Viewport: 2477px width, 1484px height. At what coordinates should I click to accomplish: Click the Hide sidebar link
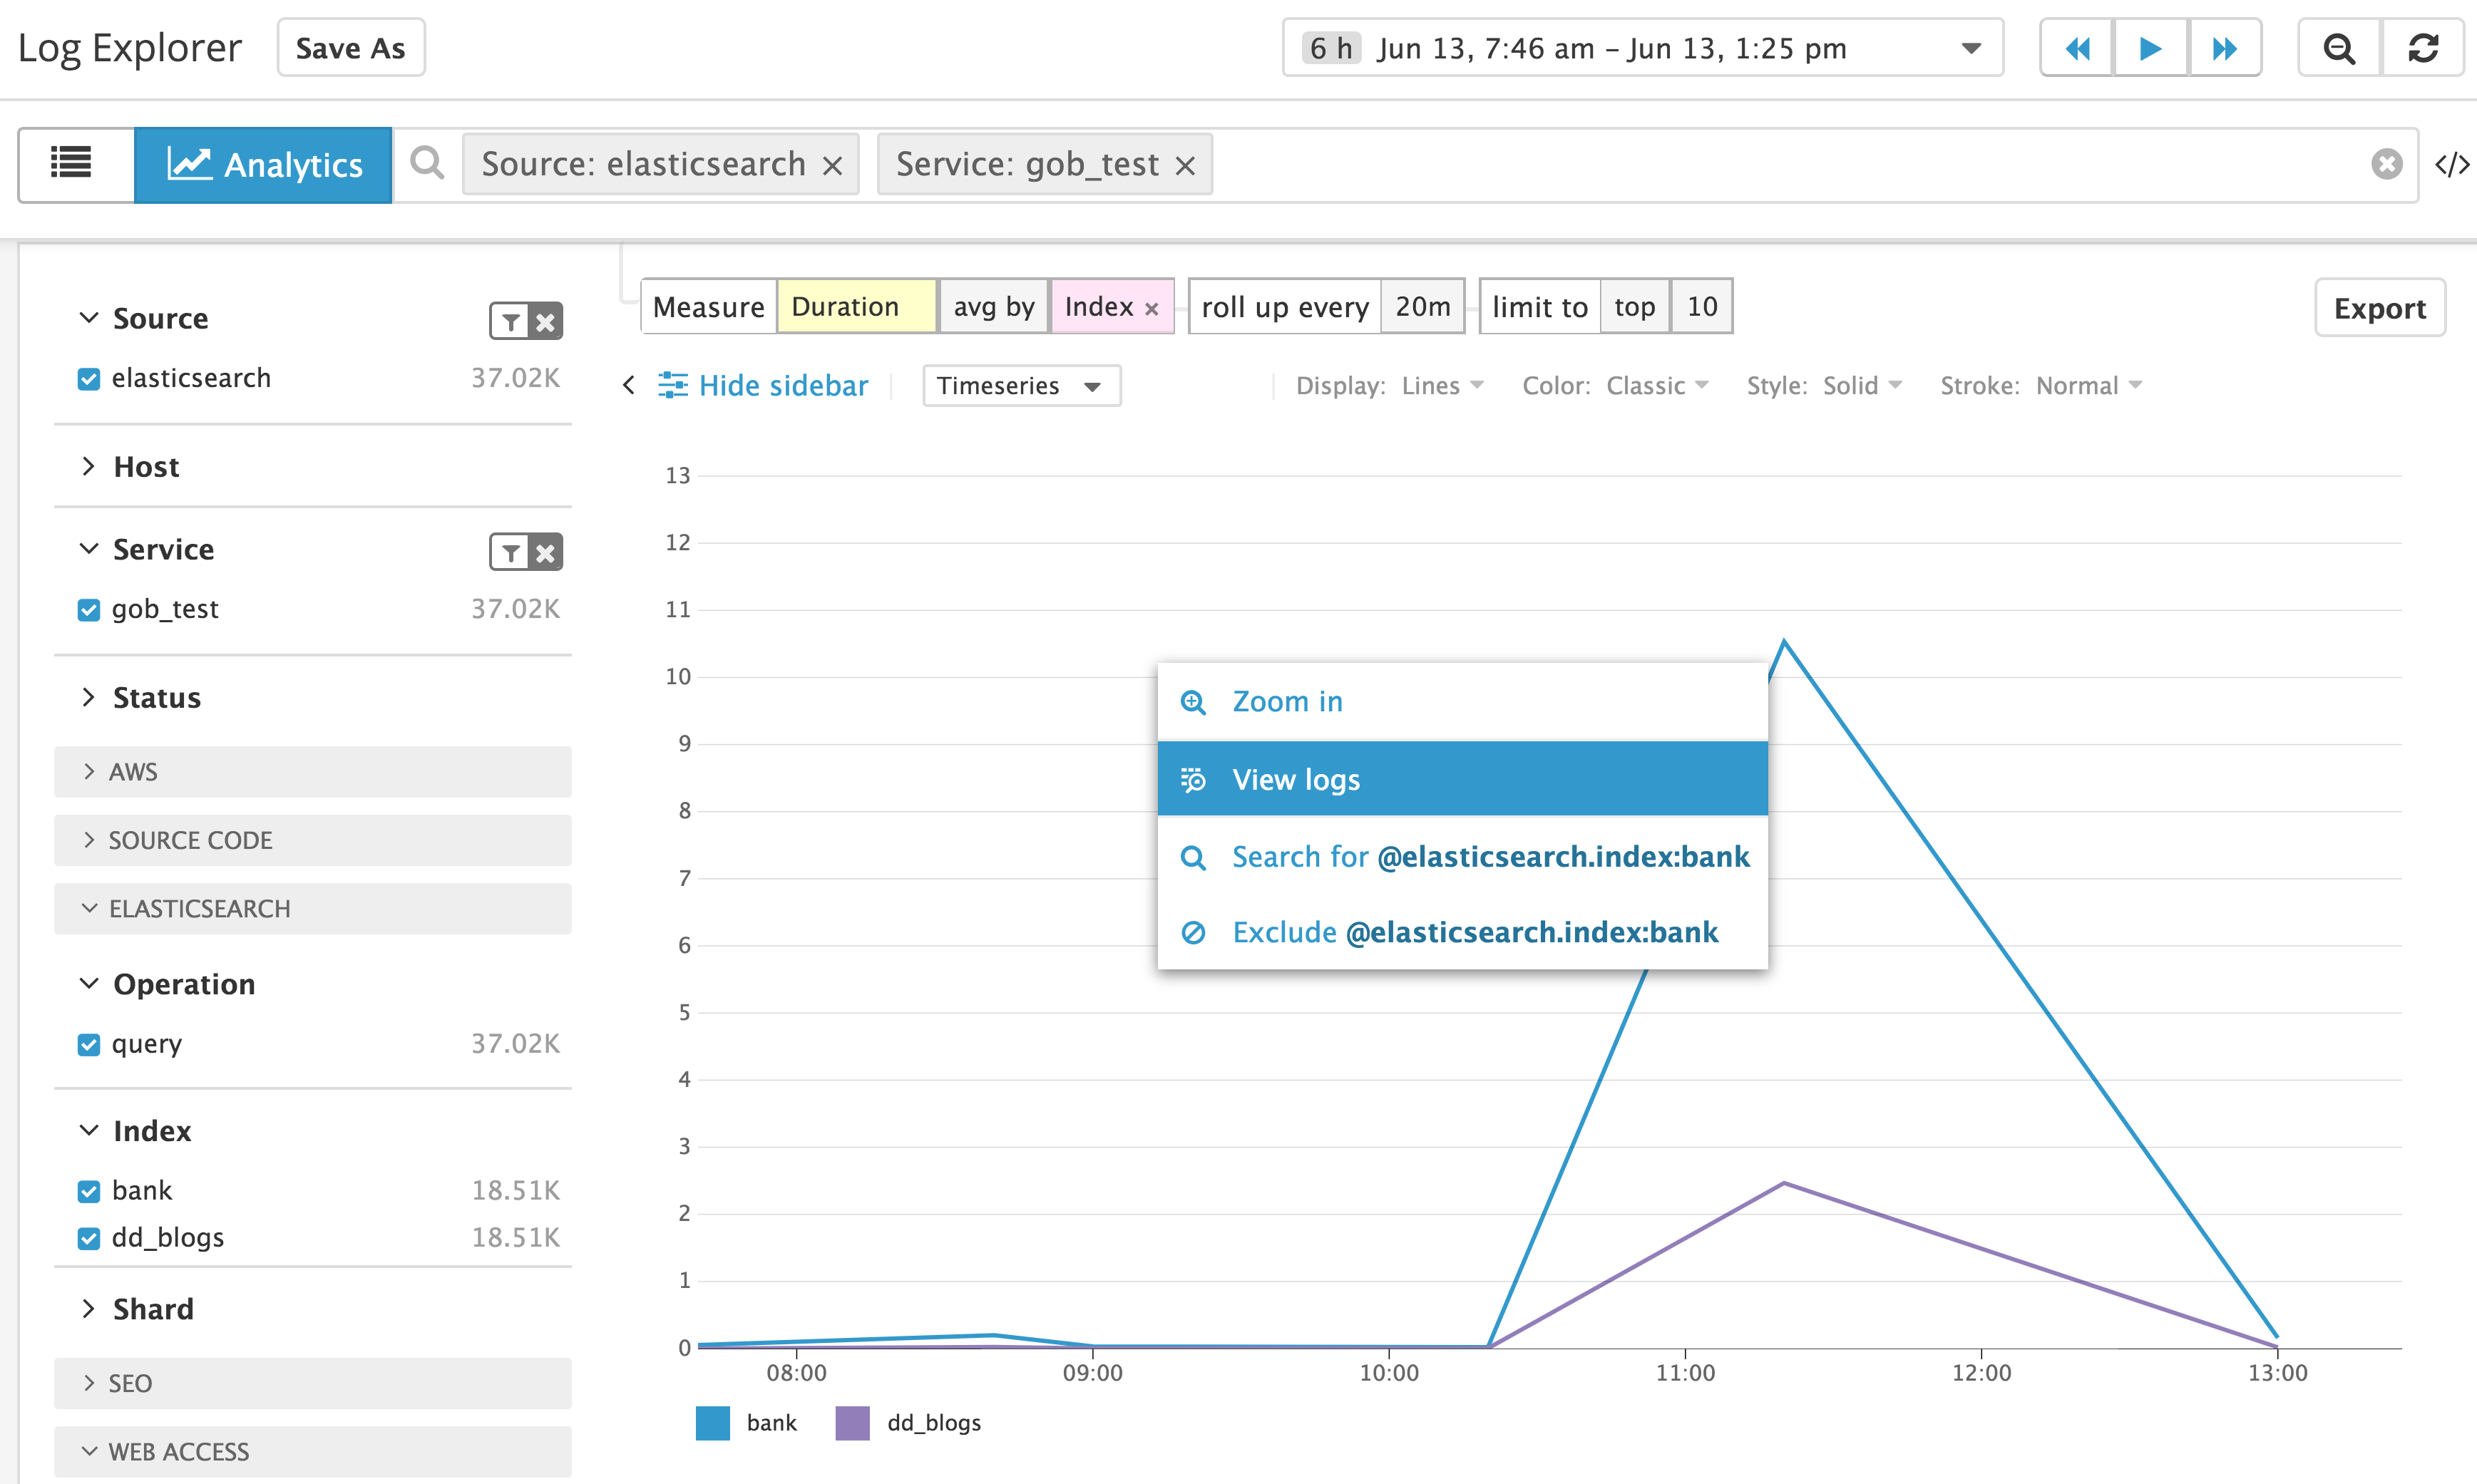783,385
